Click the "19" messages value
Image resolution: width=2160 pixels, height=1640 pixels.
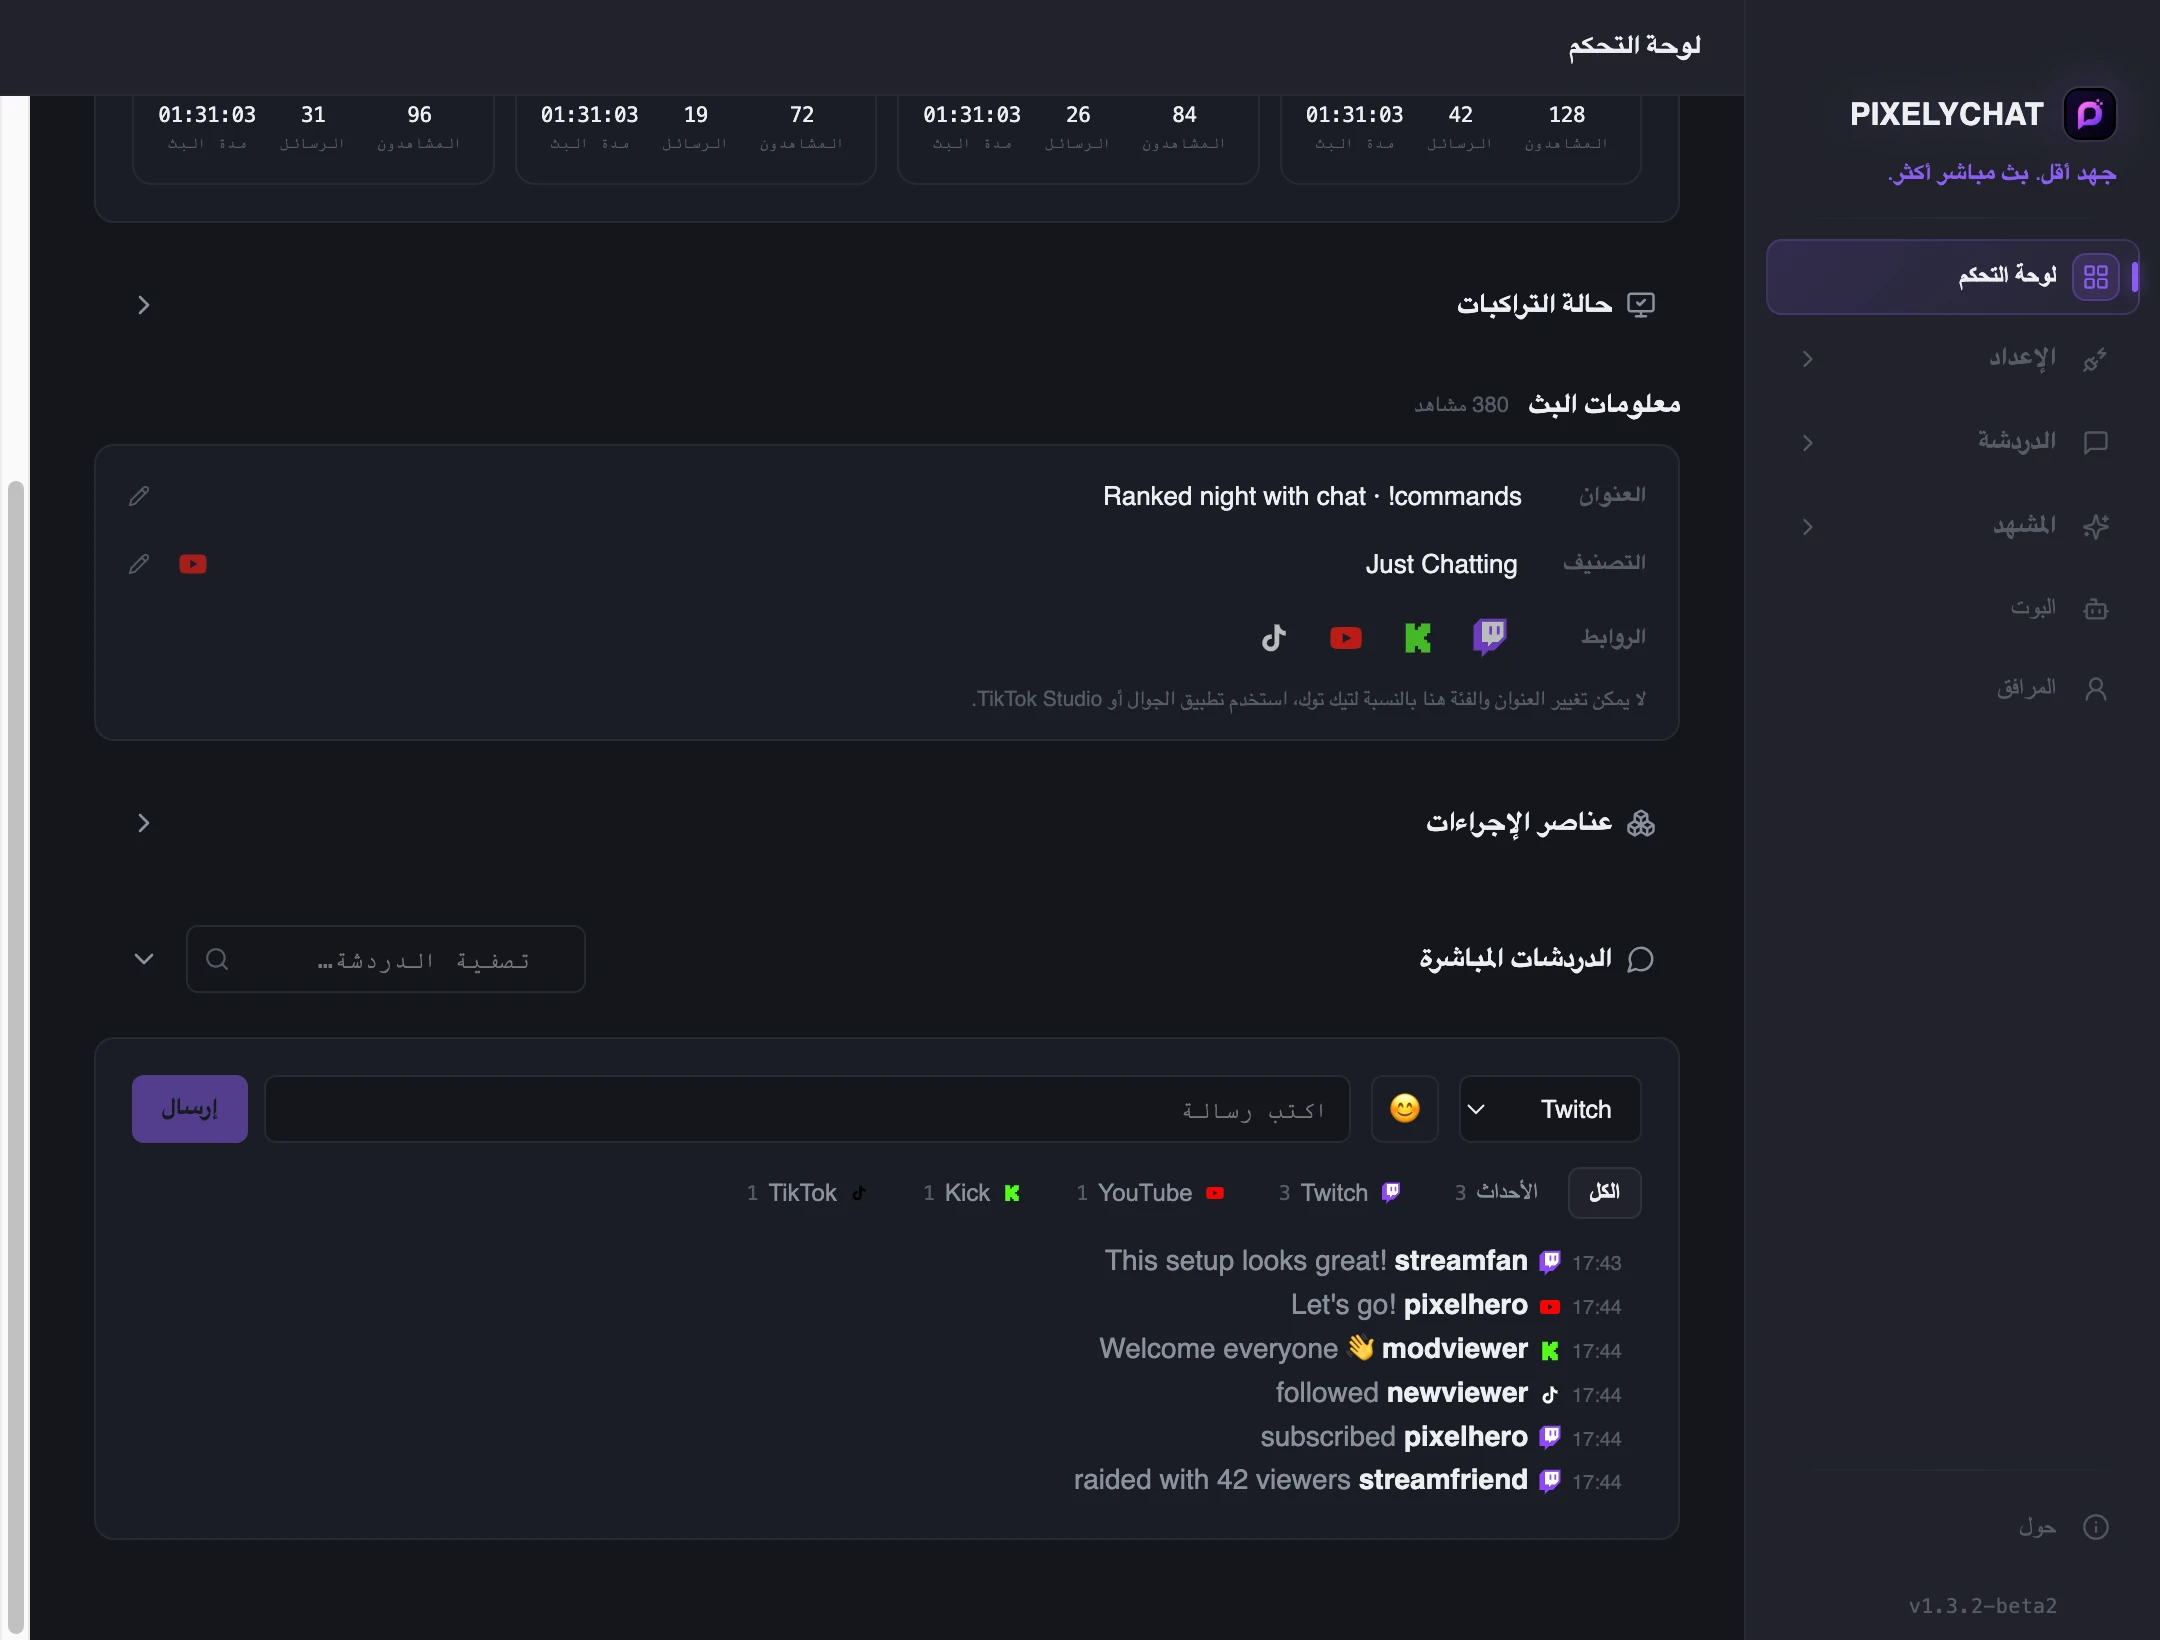696,115
